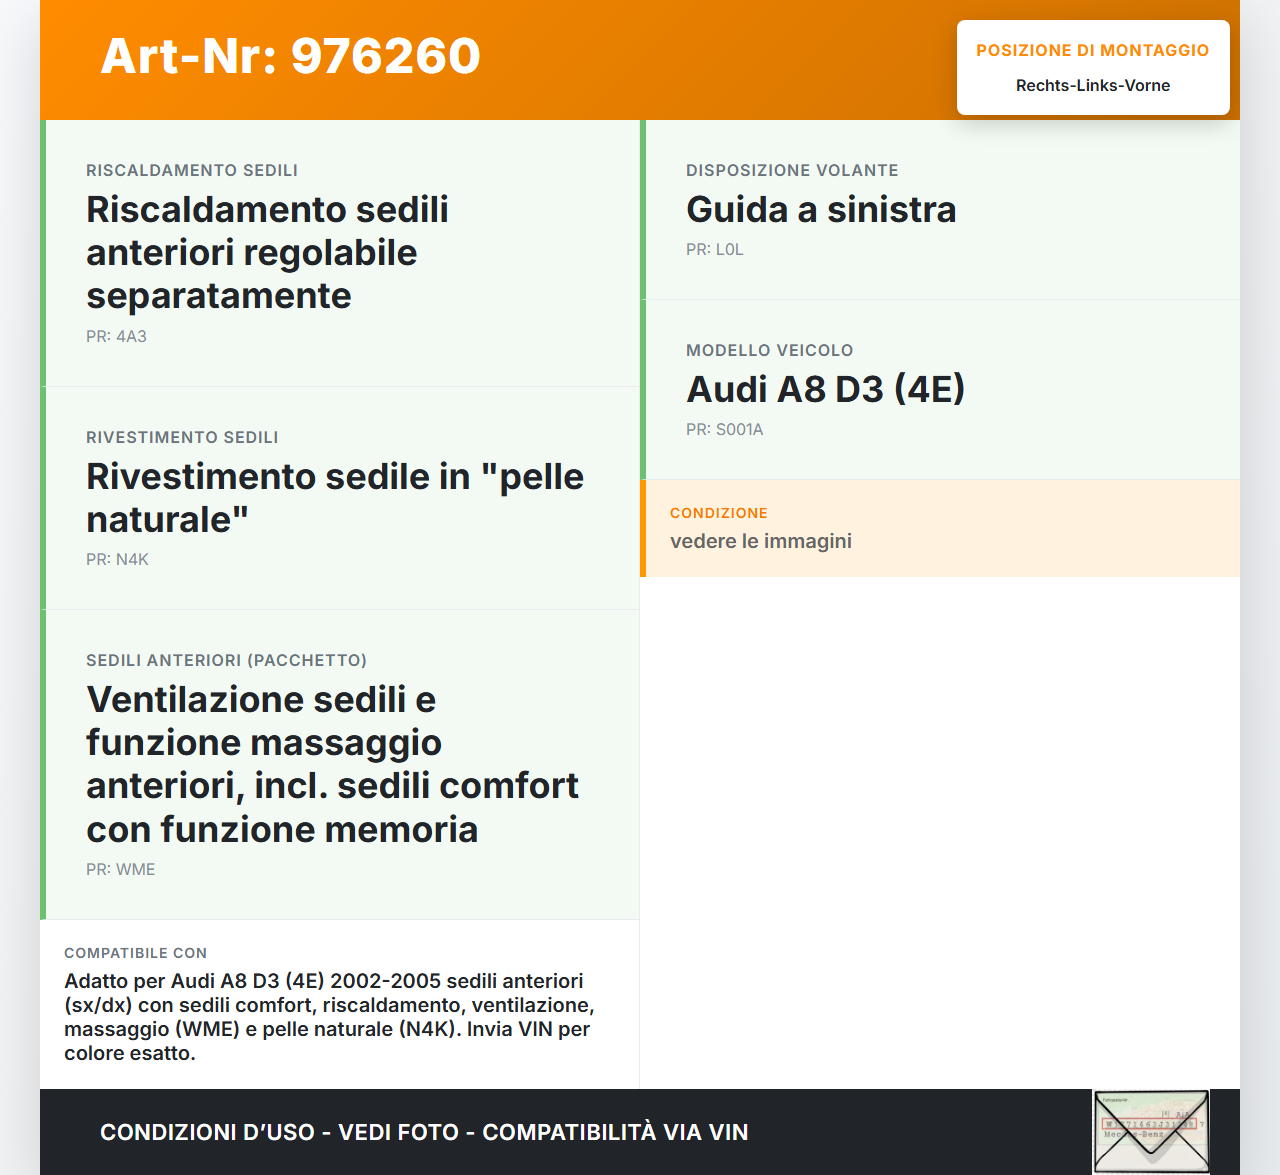Expand the Sedili Anteriori Pacchetto section
This screenshot has width=1280, height=1175.
(x=340, y=763)
